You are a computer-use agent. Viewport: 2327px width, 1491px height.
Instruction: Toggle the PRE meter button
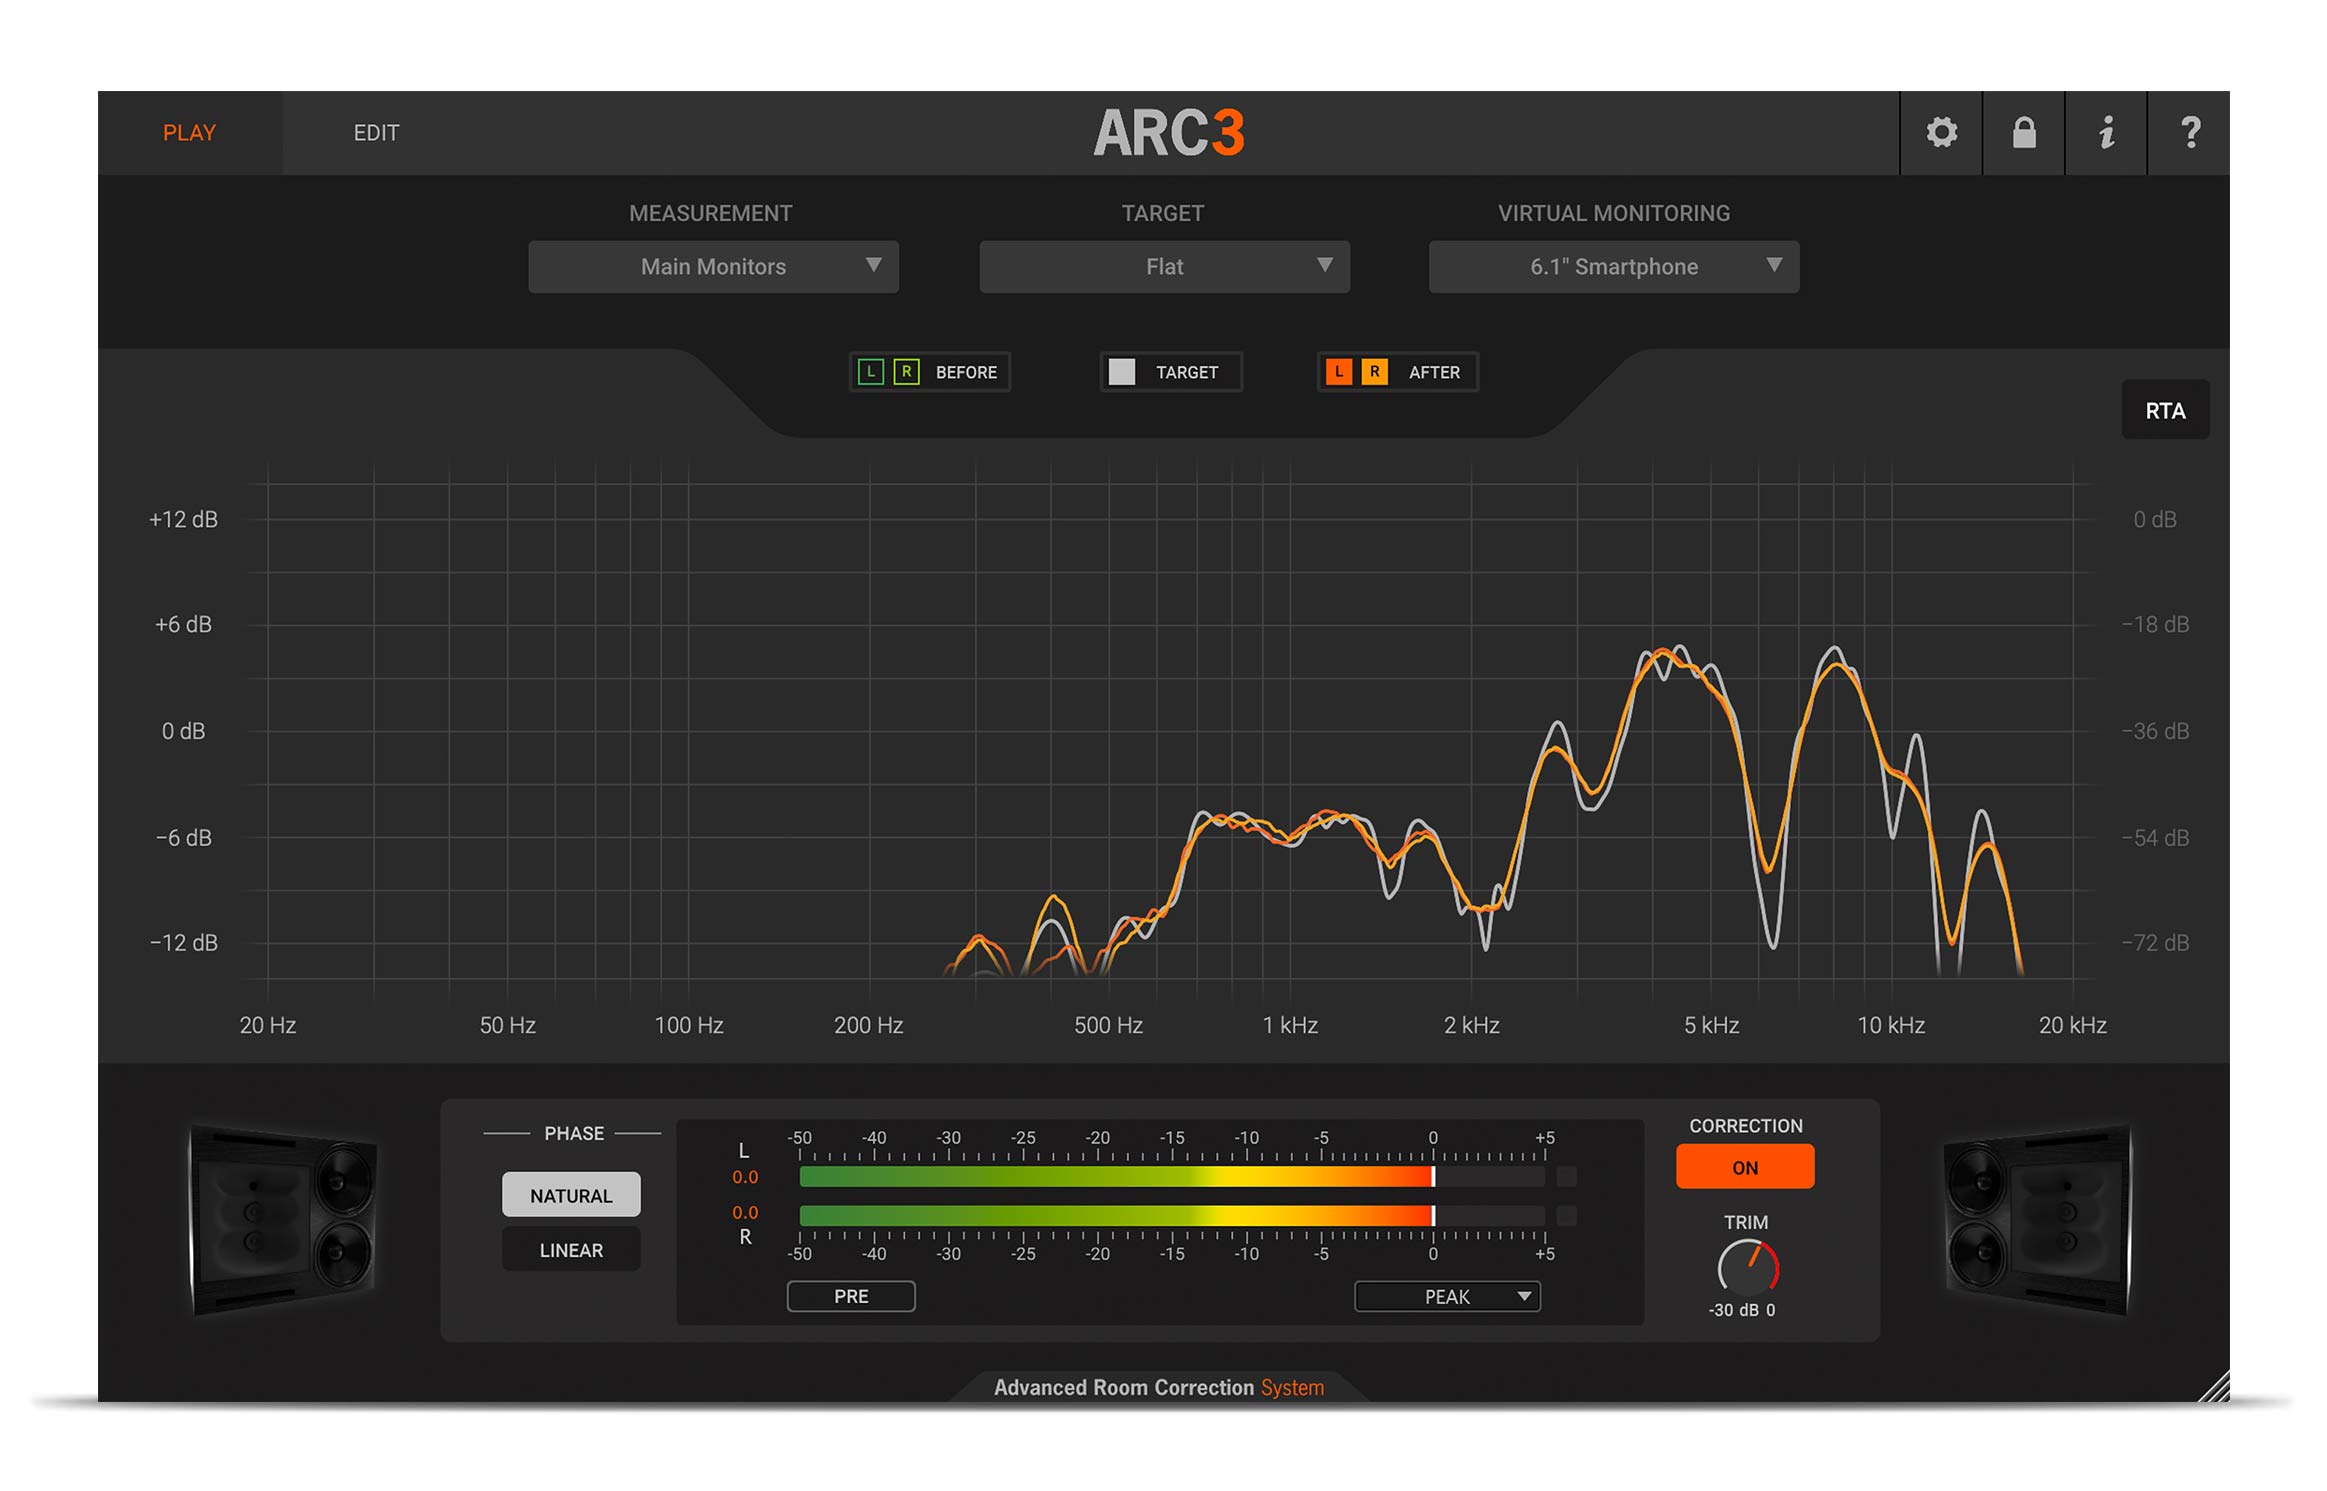851,1296
